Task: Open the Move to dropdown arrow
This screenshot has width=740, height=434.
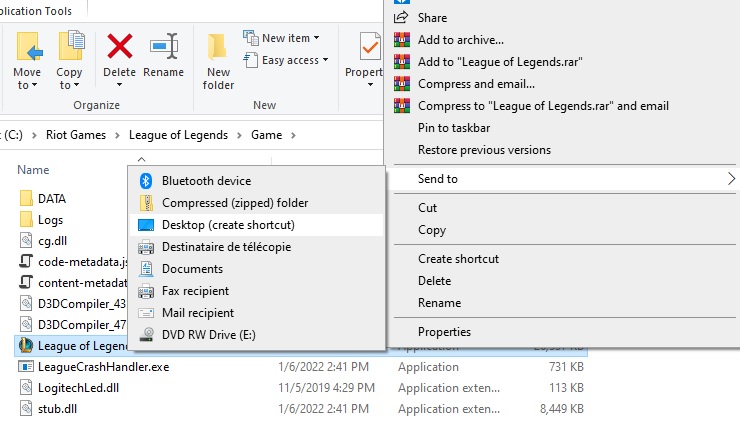Action: (x=34, y=85)
